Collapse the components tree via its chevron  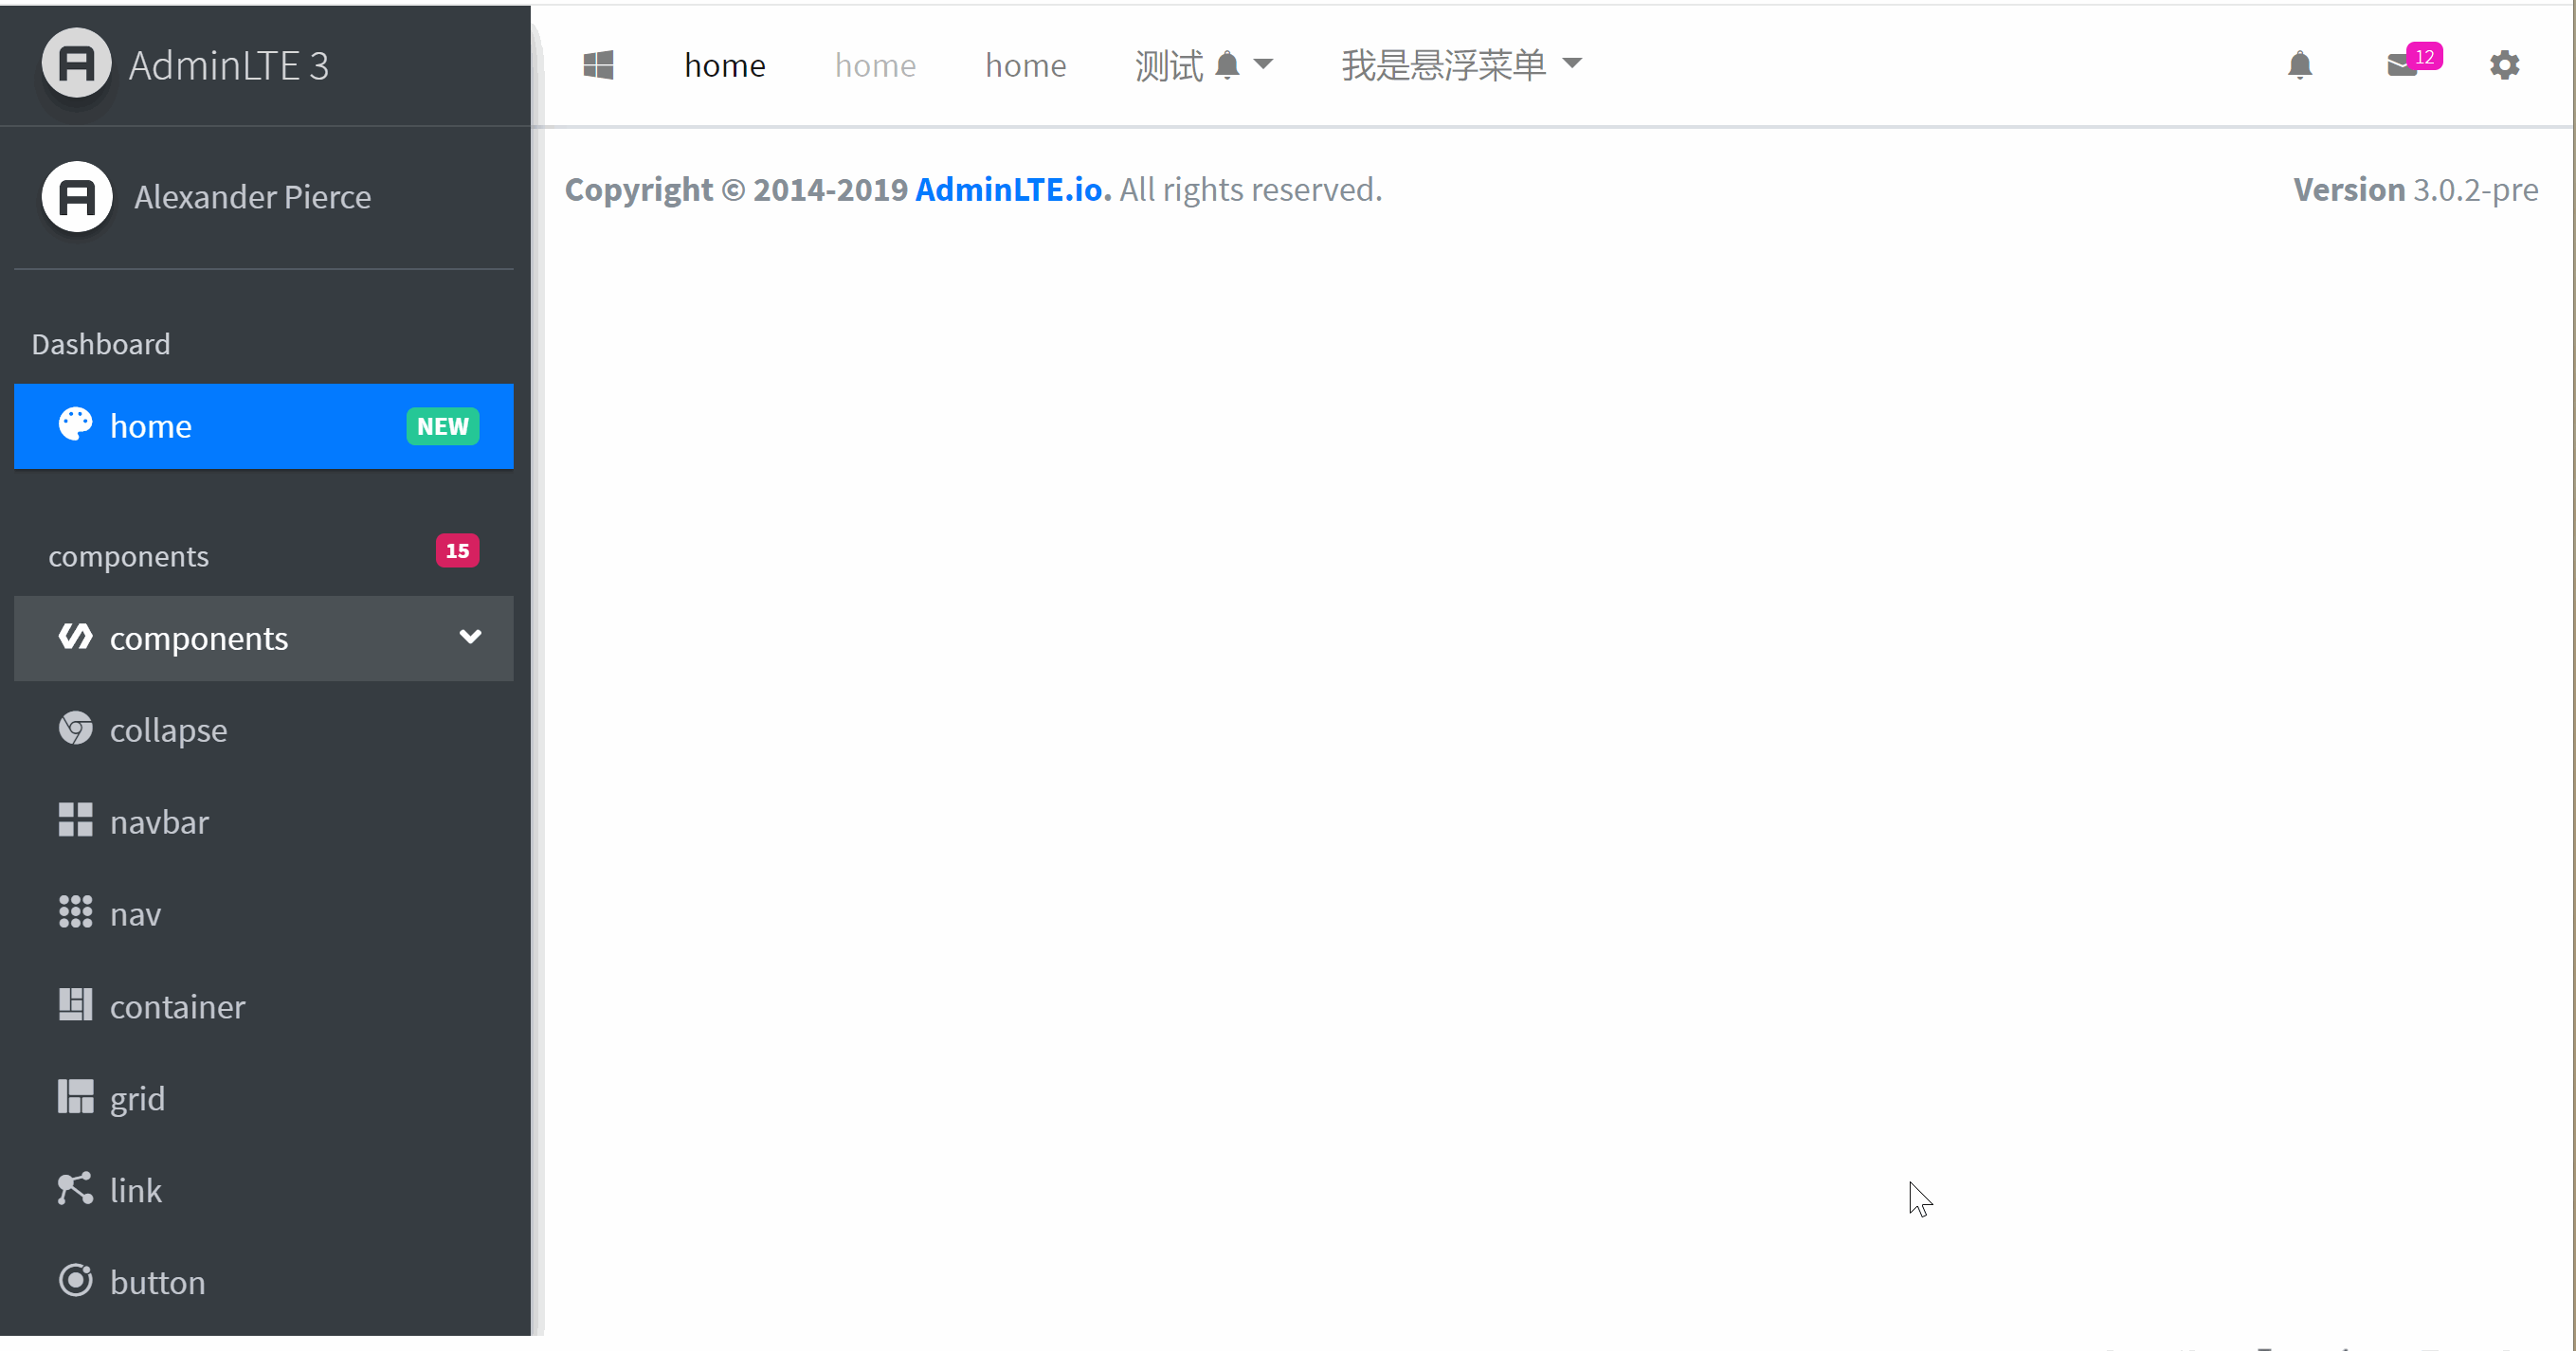470,637
